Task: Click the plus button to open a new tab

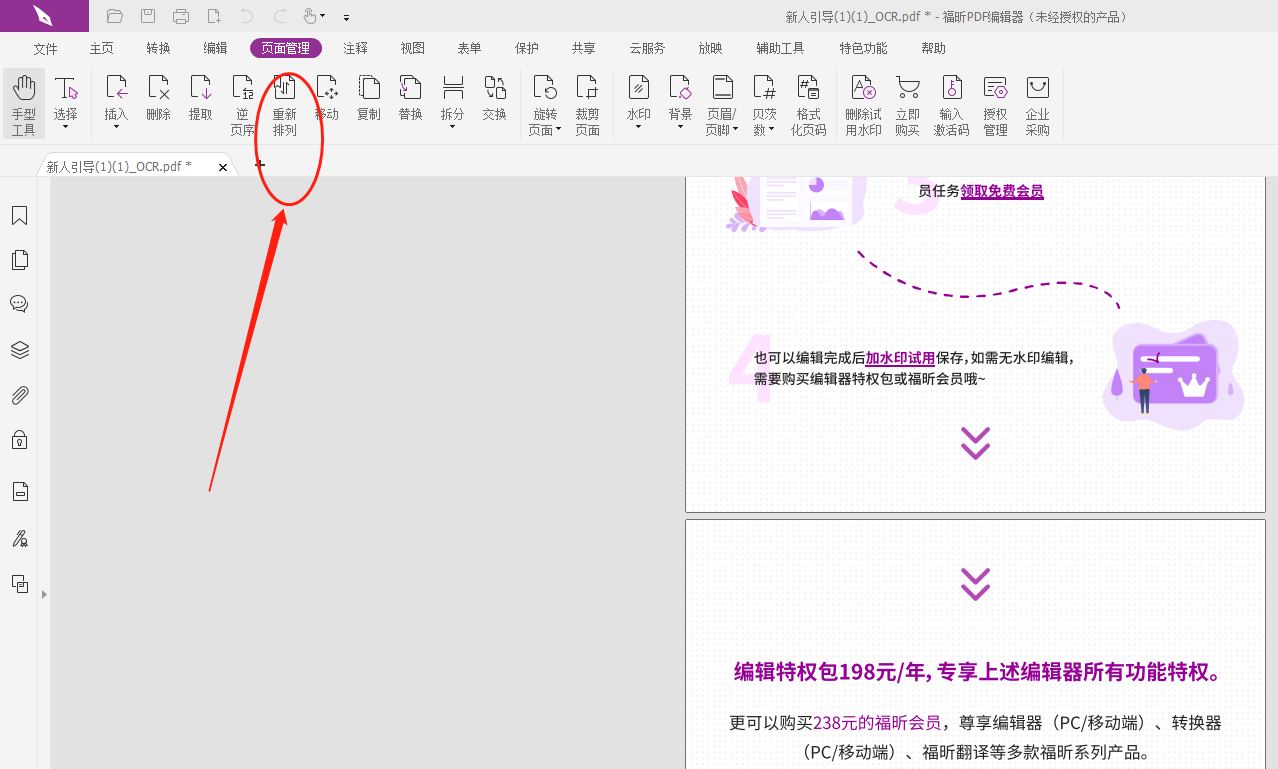Action: coord(259,165)
